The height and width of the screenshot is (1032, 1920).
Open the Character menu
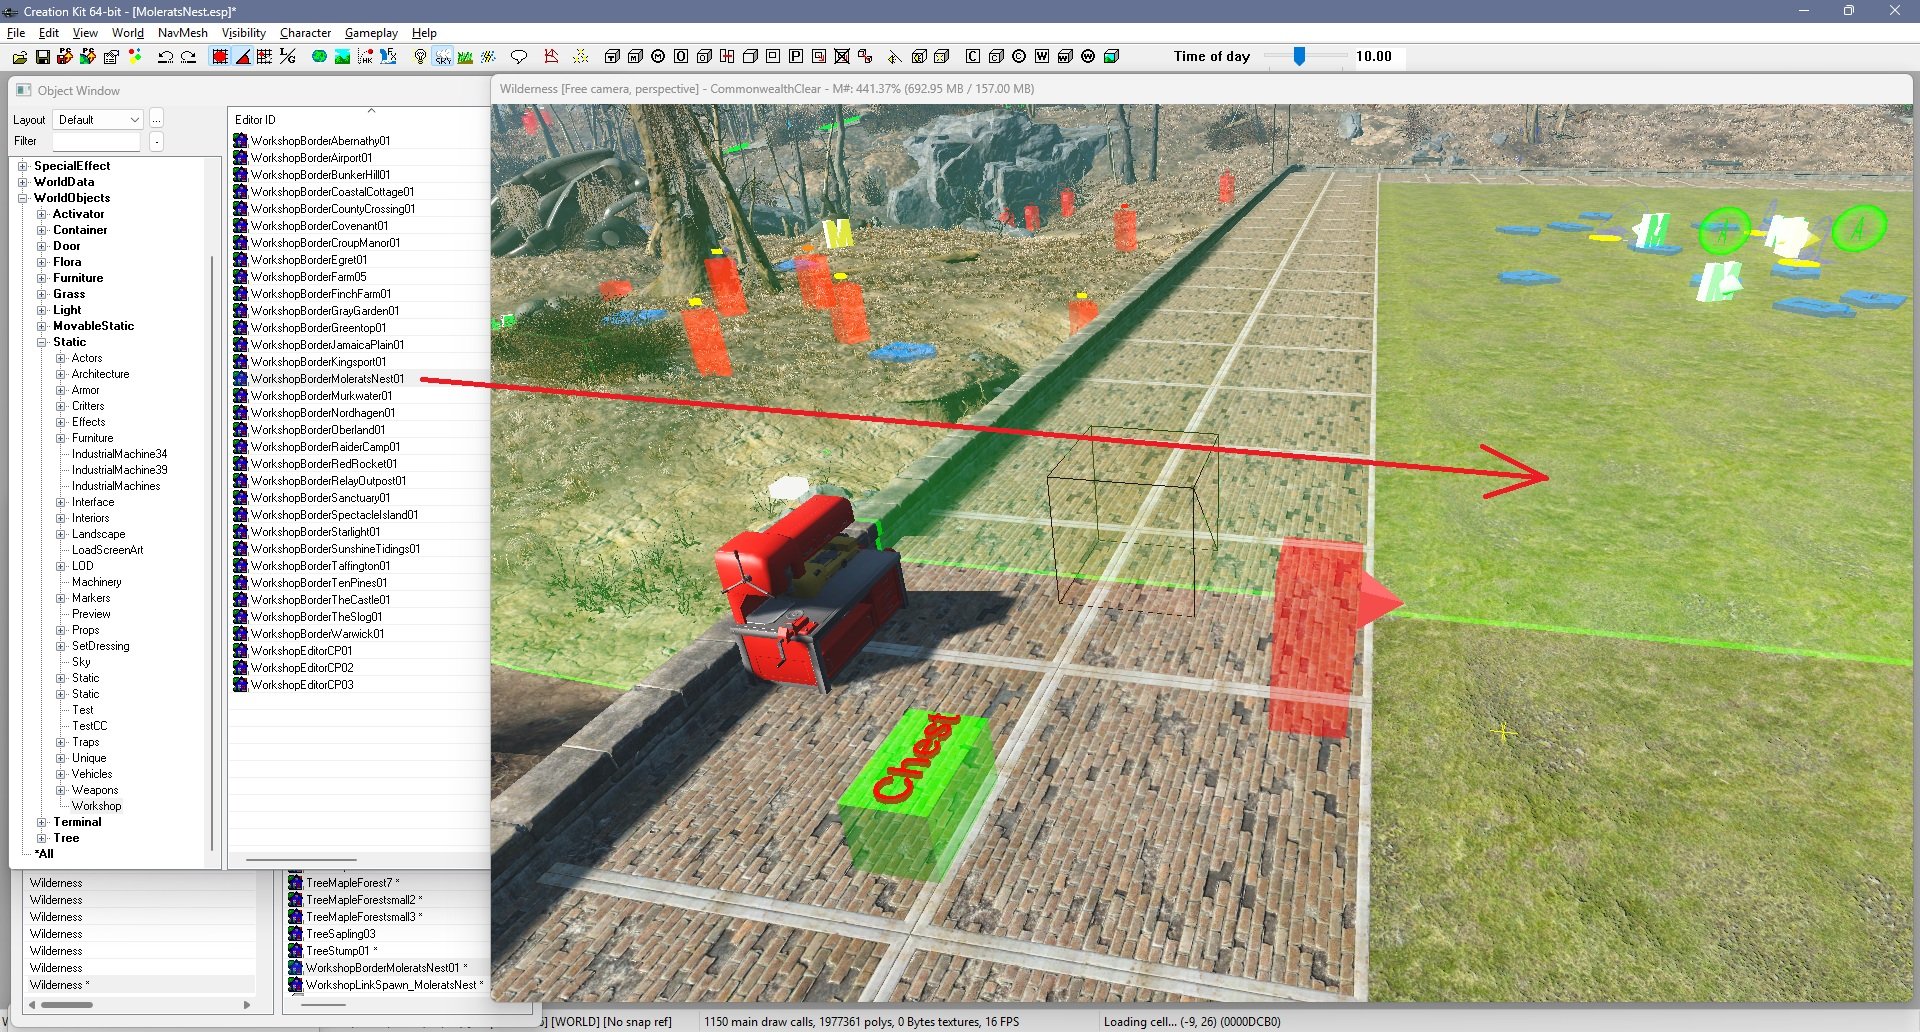click(x=305, y=33)
